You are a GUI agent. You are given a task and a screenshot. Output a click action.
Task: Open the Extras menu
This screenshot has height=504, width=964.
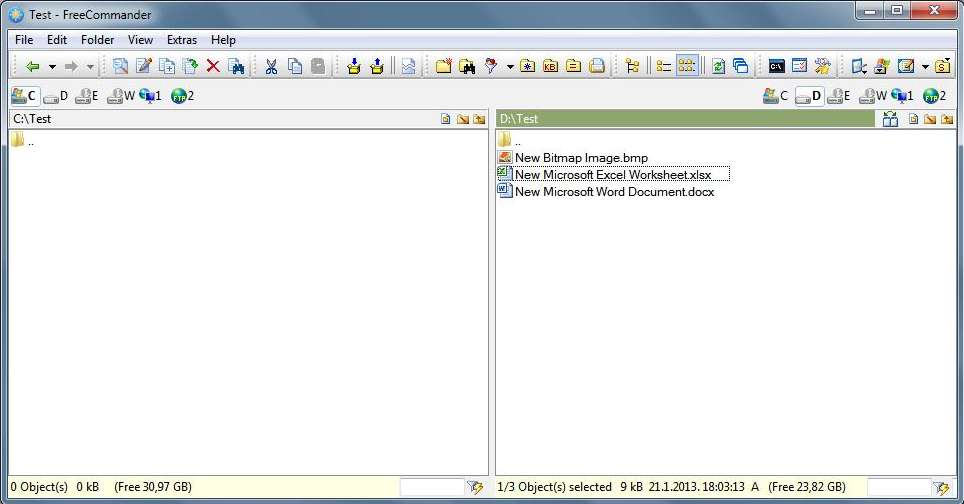coord(182,40)
